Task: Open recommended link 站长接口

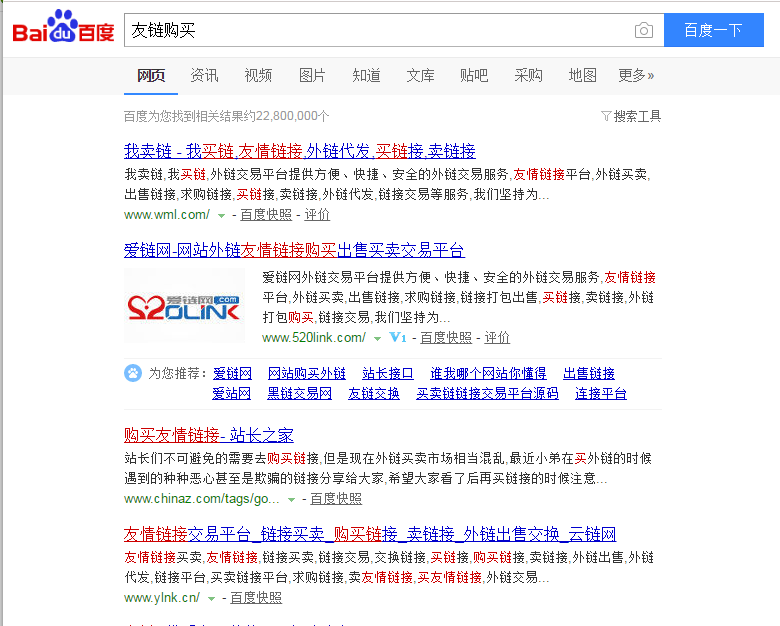Action: click(388, 373)
